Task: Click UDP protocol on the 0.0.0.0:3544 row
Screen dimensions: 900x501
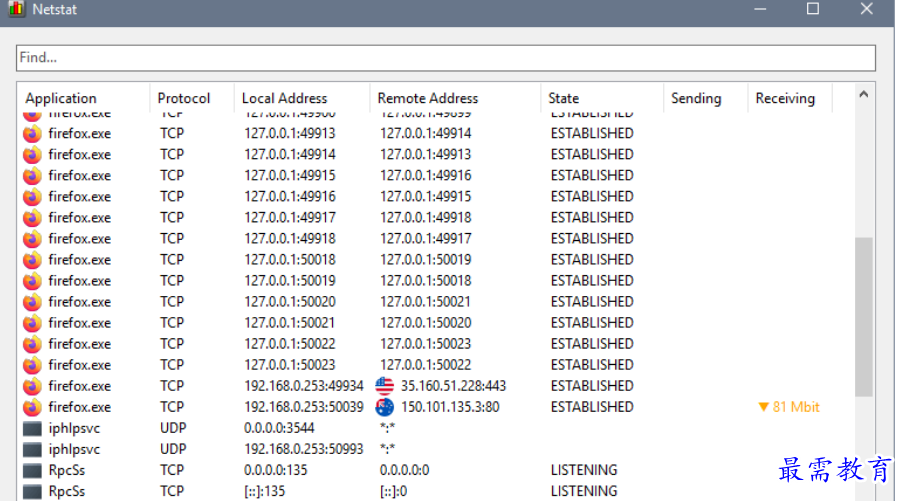Action: 173,428
